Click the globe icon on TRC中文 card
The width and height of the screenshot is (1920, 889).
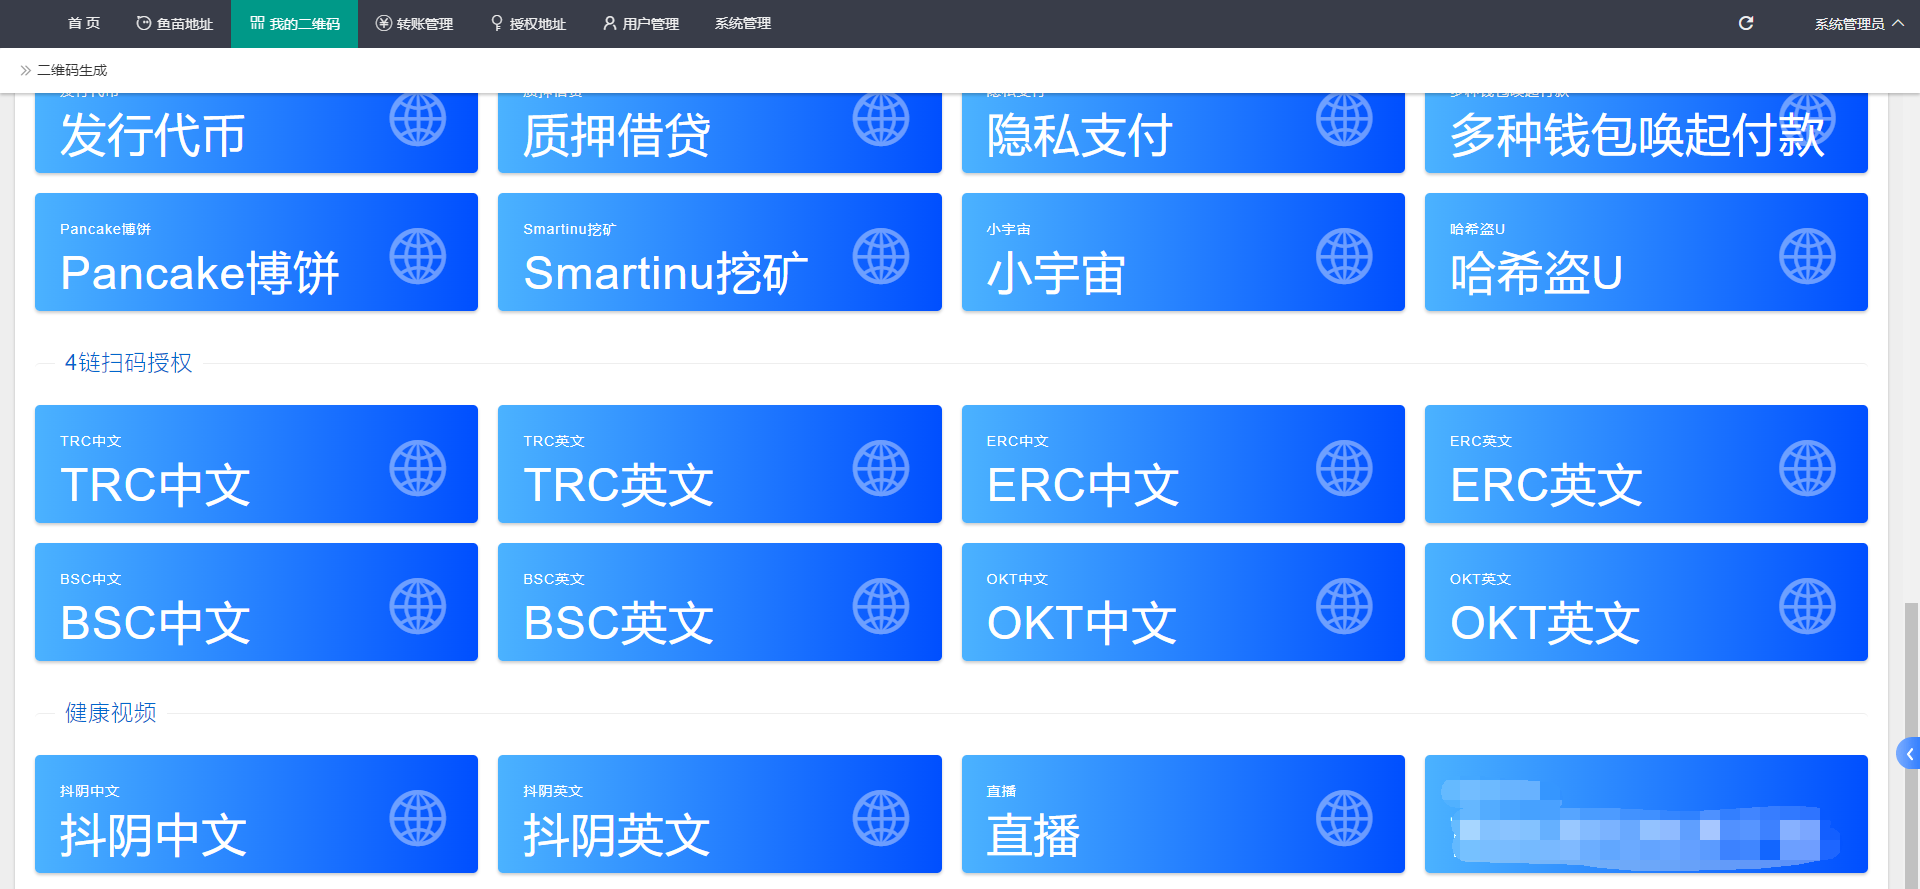(417, 468)
